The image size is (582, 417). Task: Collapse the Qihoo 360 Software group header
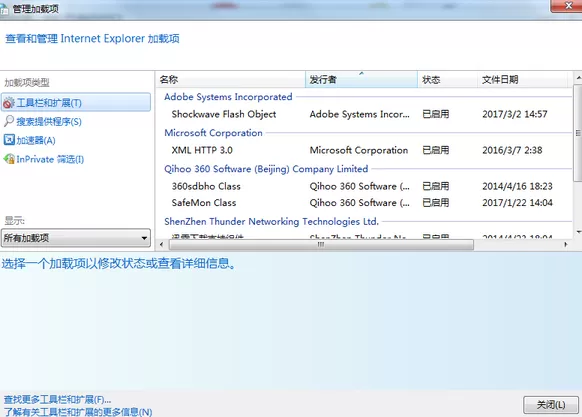coord(266,169)
